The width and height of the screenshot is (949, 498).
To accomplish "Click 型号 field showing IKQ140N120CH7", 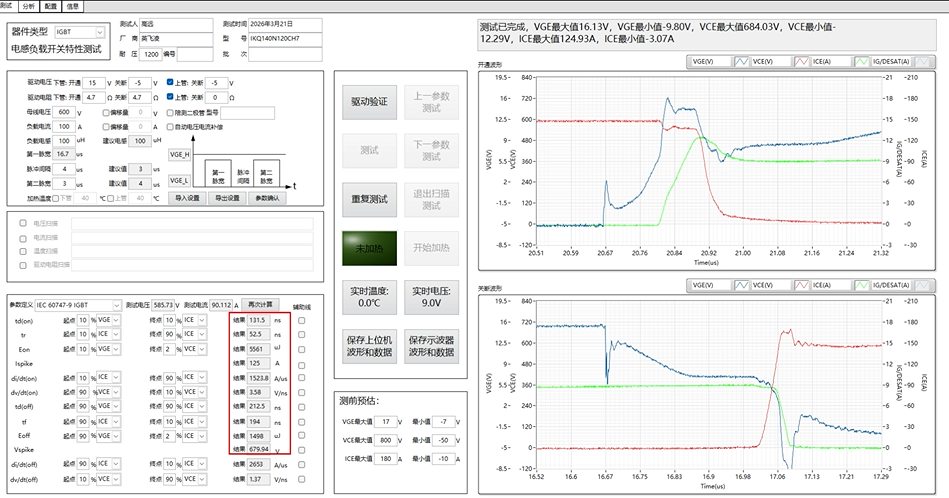I will tap(285, 39).
